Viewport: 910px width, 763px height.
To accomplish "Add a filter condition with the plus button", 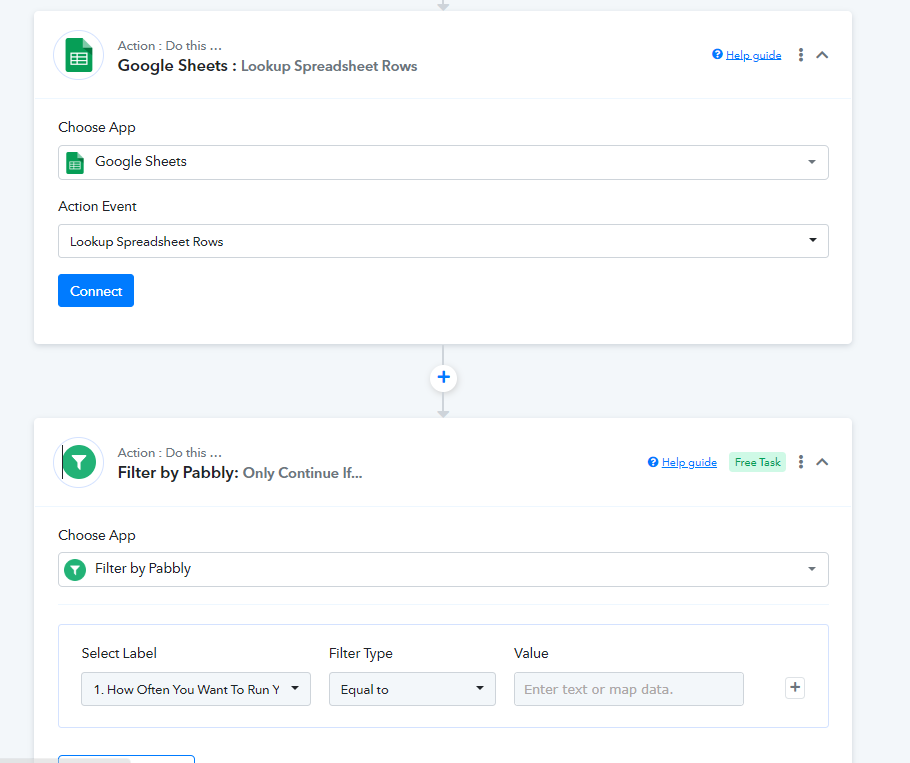I will [x=795, y=688].
